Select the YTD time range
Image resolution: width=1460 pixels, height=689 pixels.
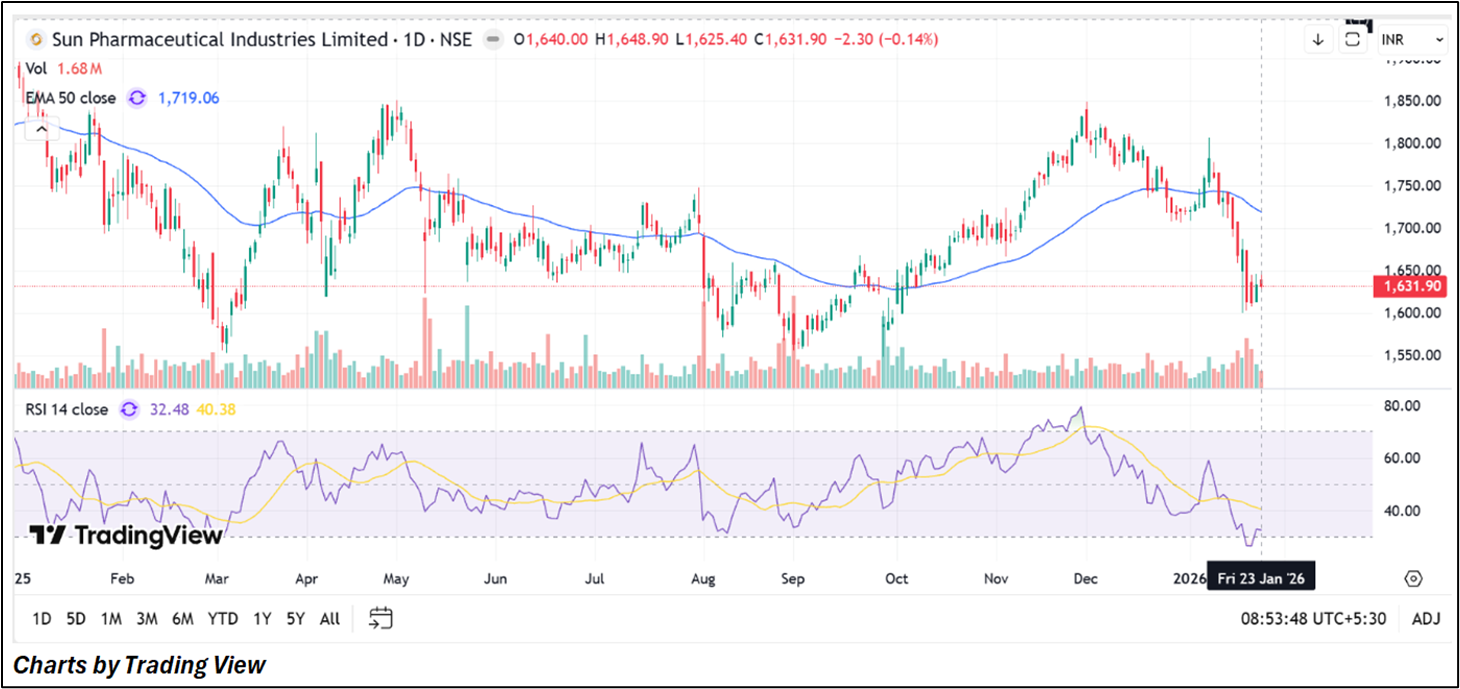[x=222, y=619]
